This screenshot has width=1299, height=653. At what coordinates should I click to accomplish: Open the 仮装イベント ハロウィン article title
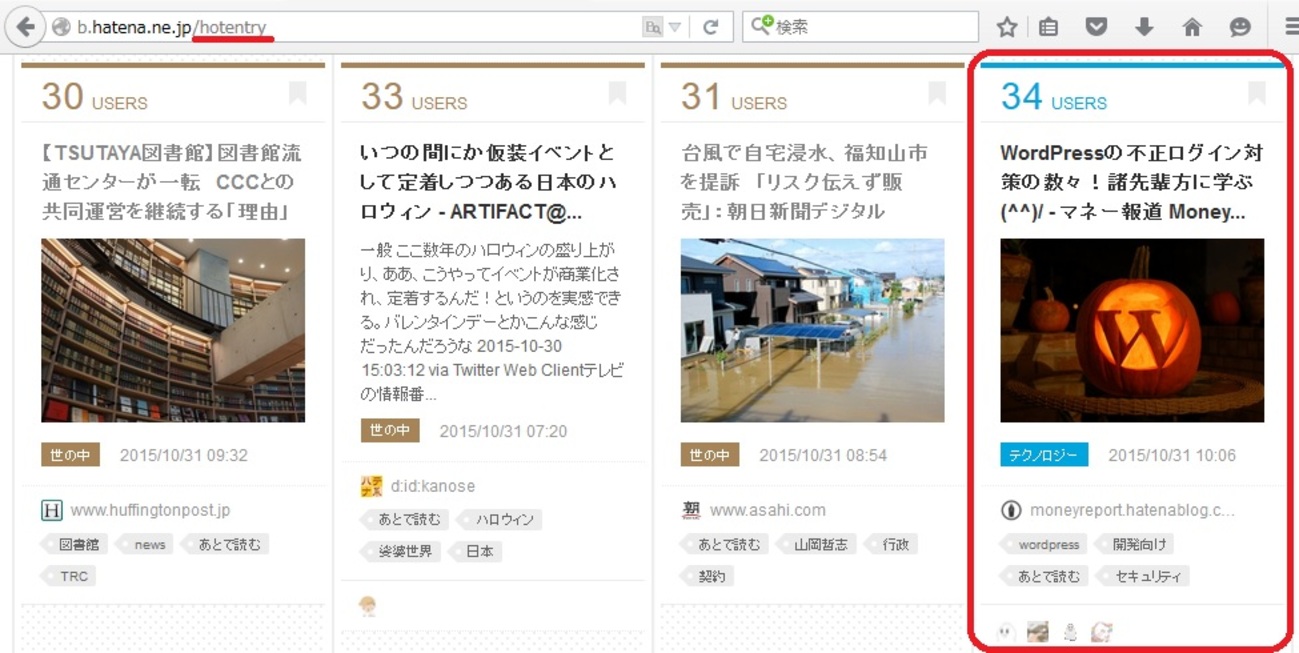point(490,182)
